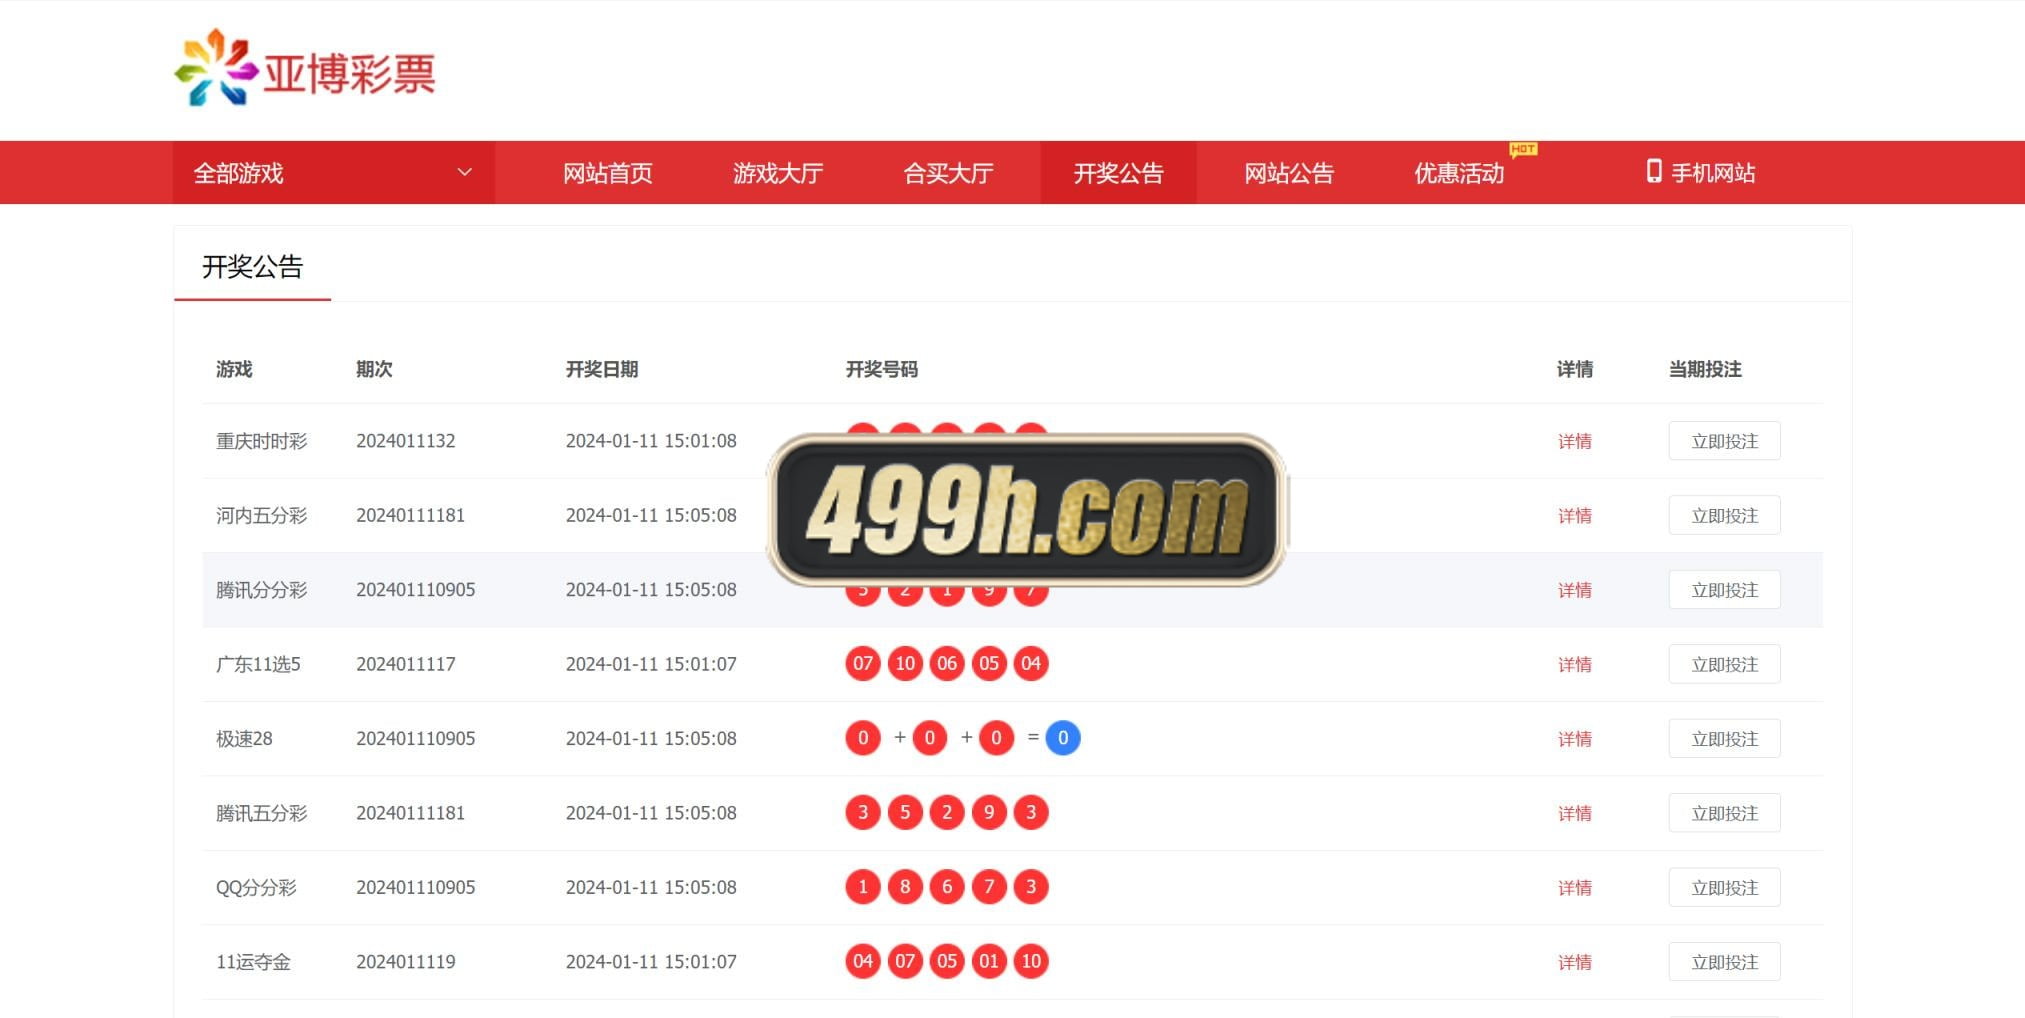Open the 合买大厅 nav item
This screenshot has width=2025, height=1018.
click(948, 173)
